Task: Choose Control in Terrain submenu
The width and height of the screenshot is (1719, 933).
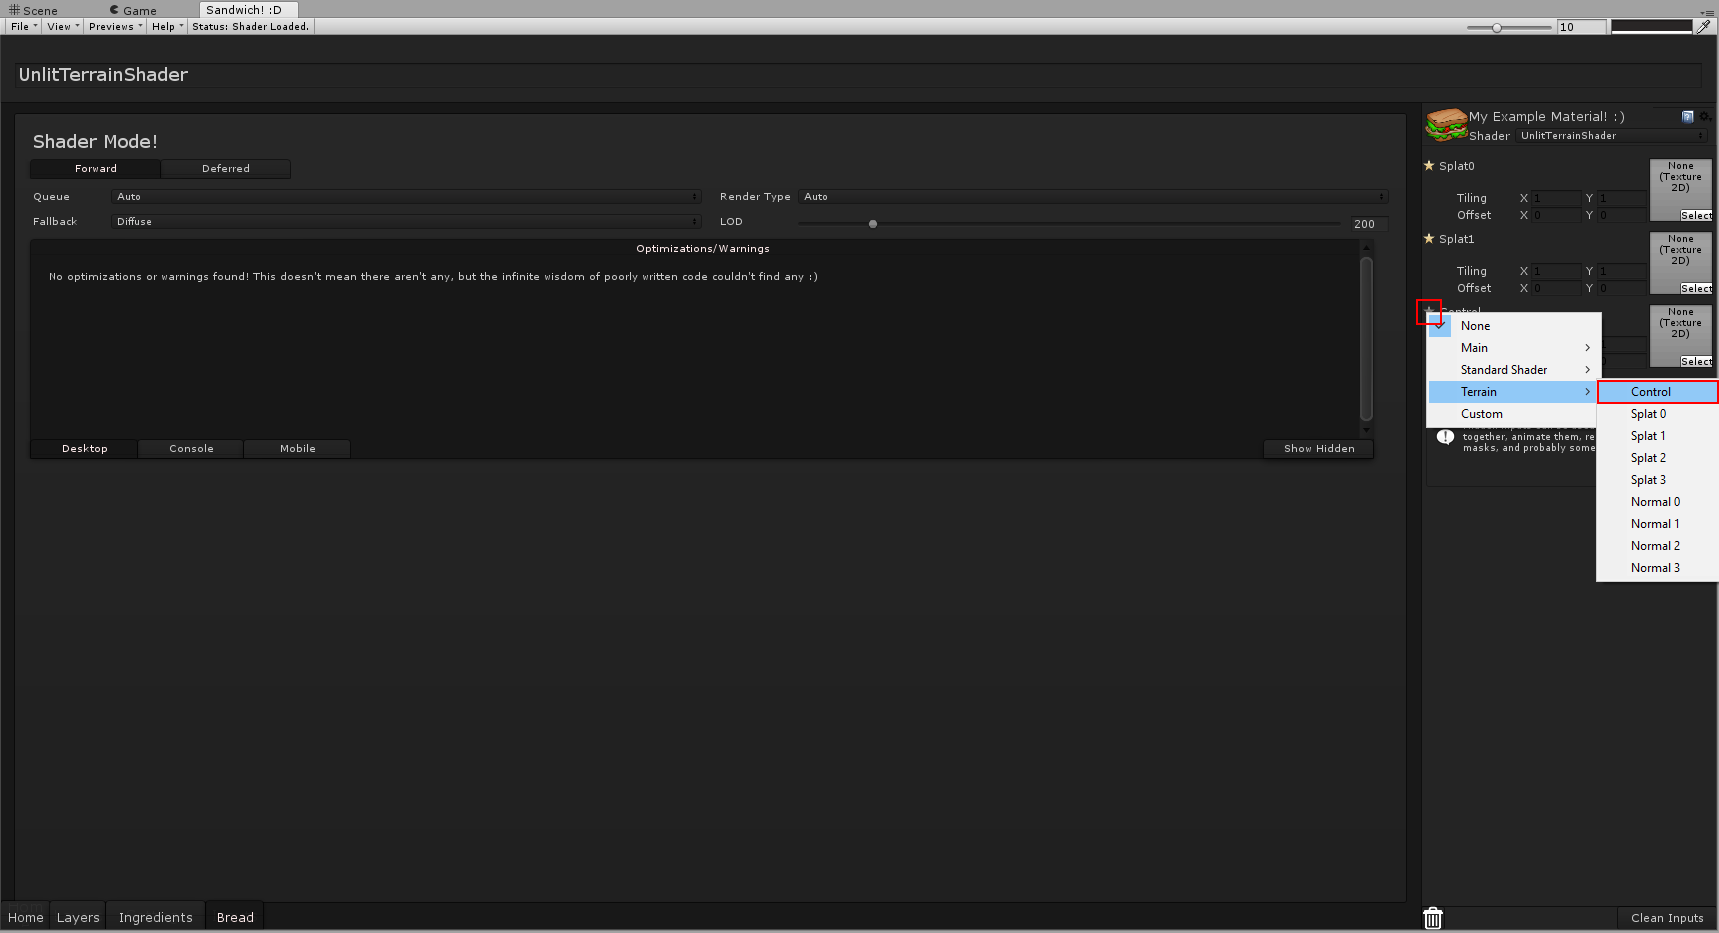Action: [x=1658, y=392]
